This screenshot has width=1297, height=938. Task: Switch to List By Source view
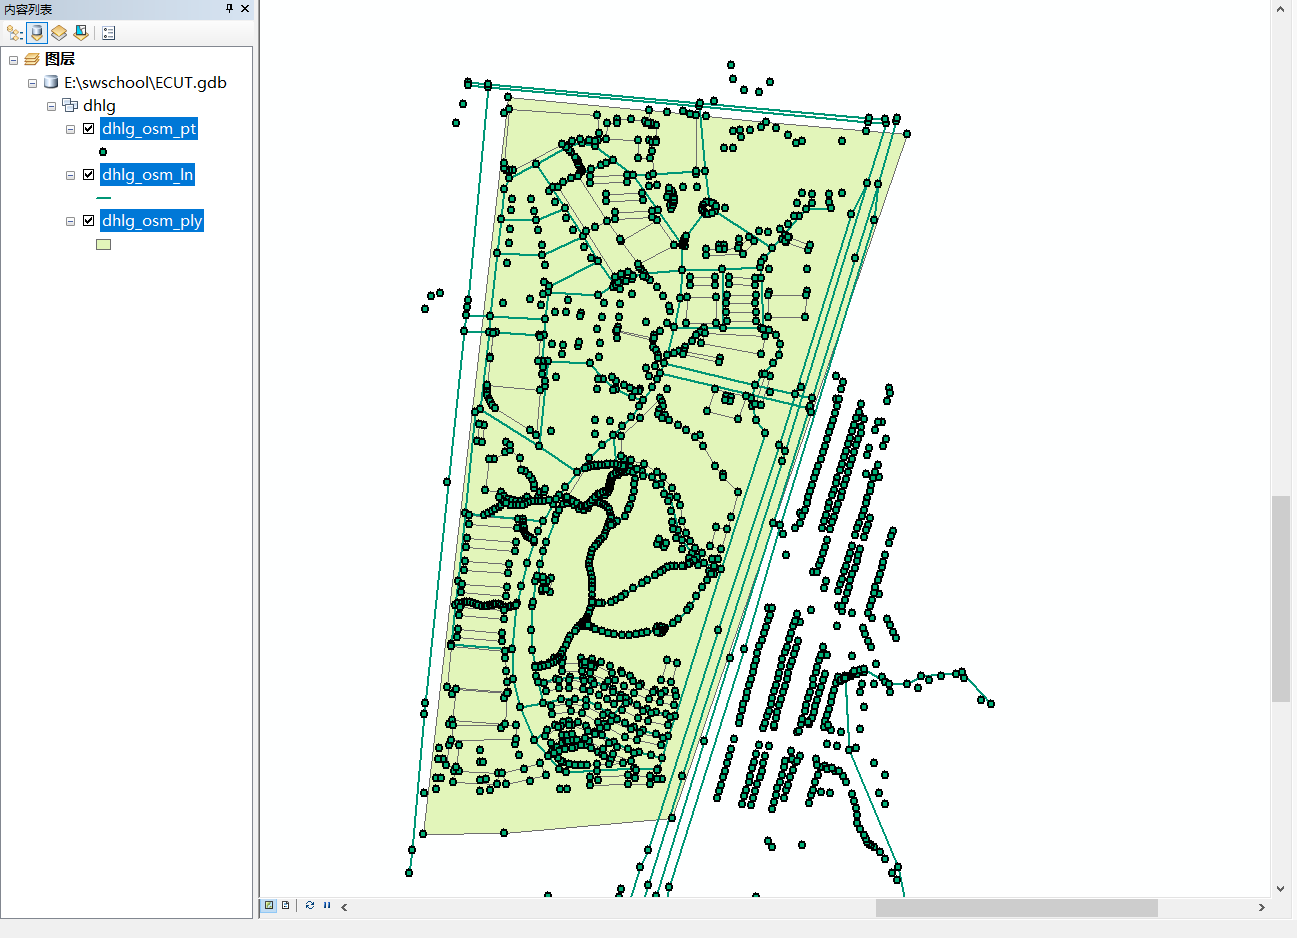click(x=36, y=33)
